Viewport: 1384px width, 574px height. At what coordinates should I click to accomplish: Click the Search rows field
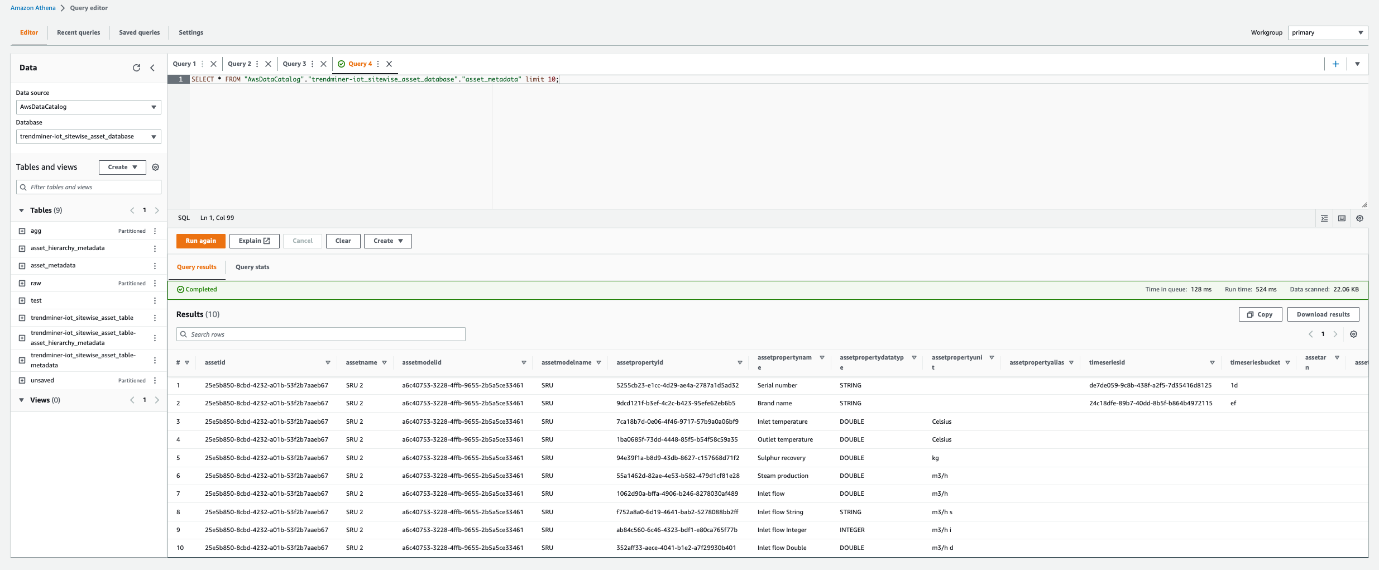click(320, 334)
